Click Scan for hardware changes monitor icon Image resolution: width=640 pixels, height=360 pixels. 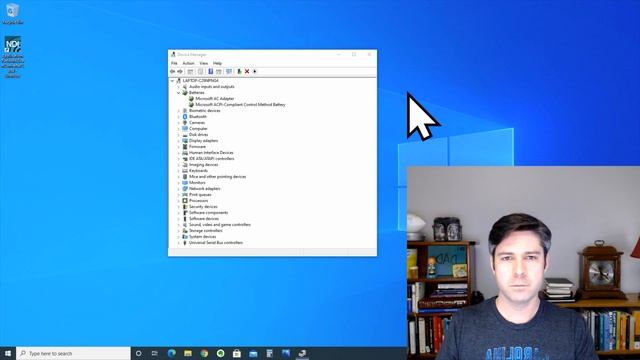(x=229, y=71)
